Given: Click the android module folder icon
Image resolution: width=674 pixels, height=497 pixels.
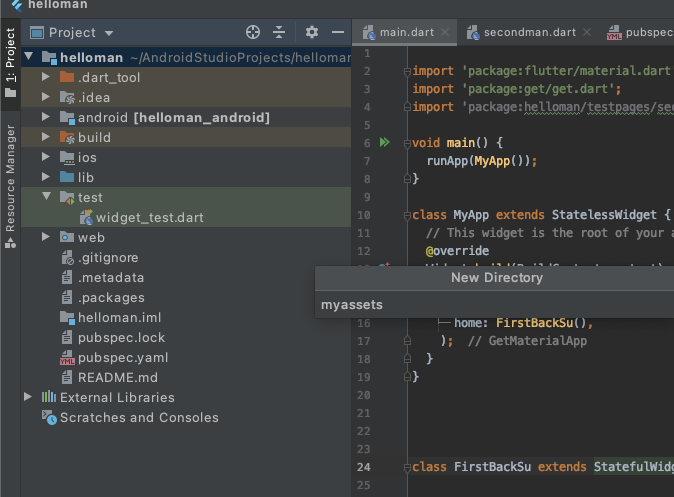Looking at the screenshot, I should tap(67, 117).
